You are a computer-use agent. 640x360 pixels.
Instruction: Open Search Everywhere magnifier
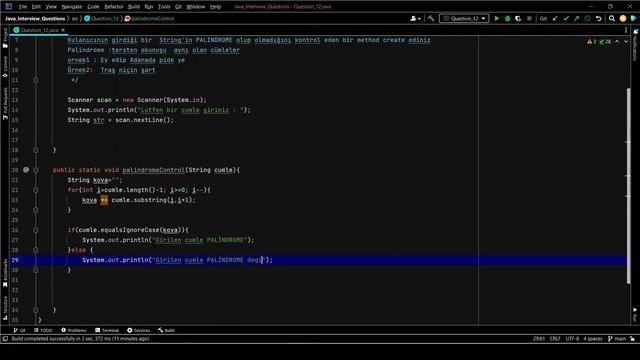(612, 18)
